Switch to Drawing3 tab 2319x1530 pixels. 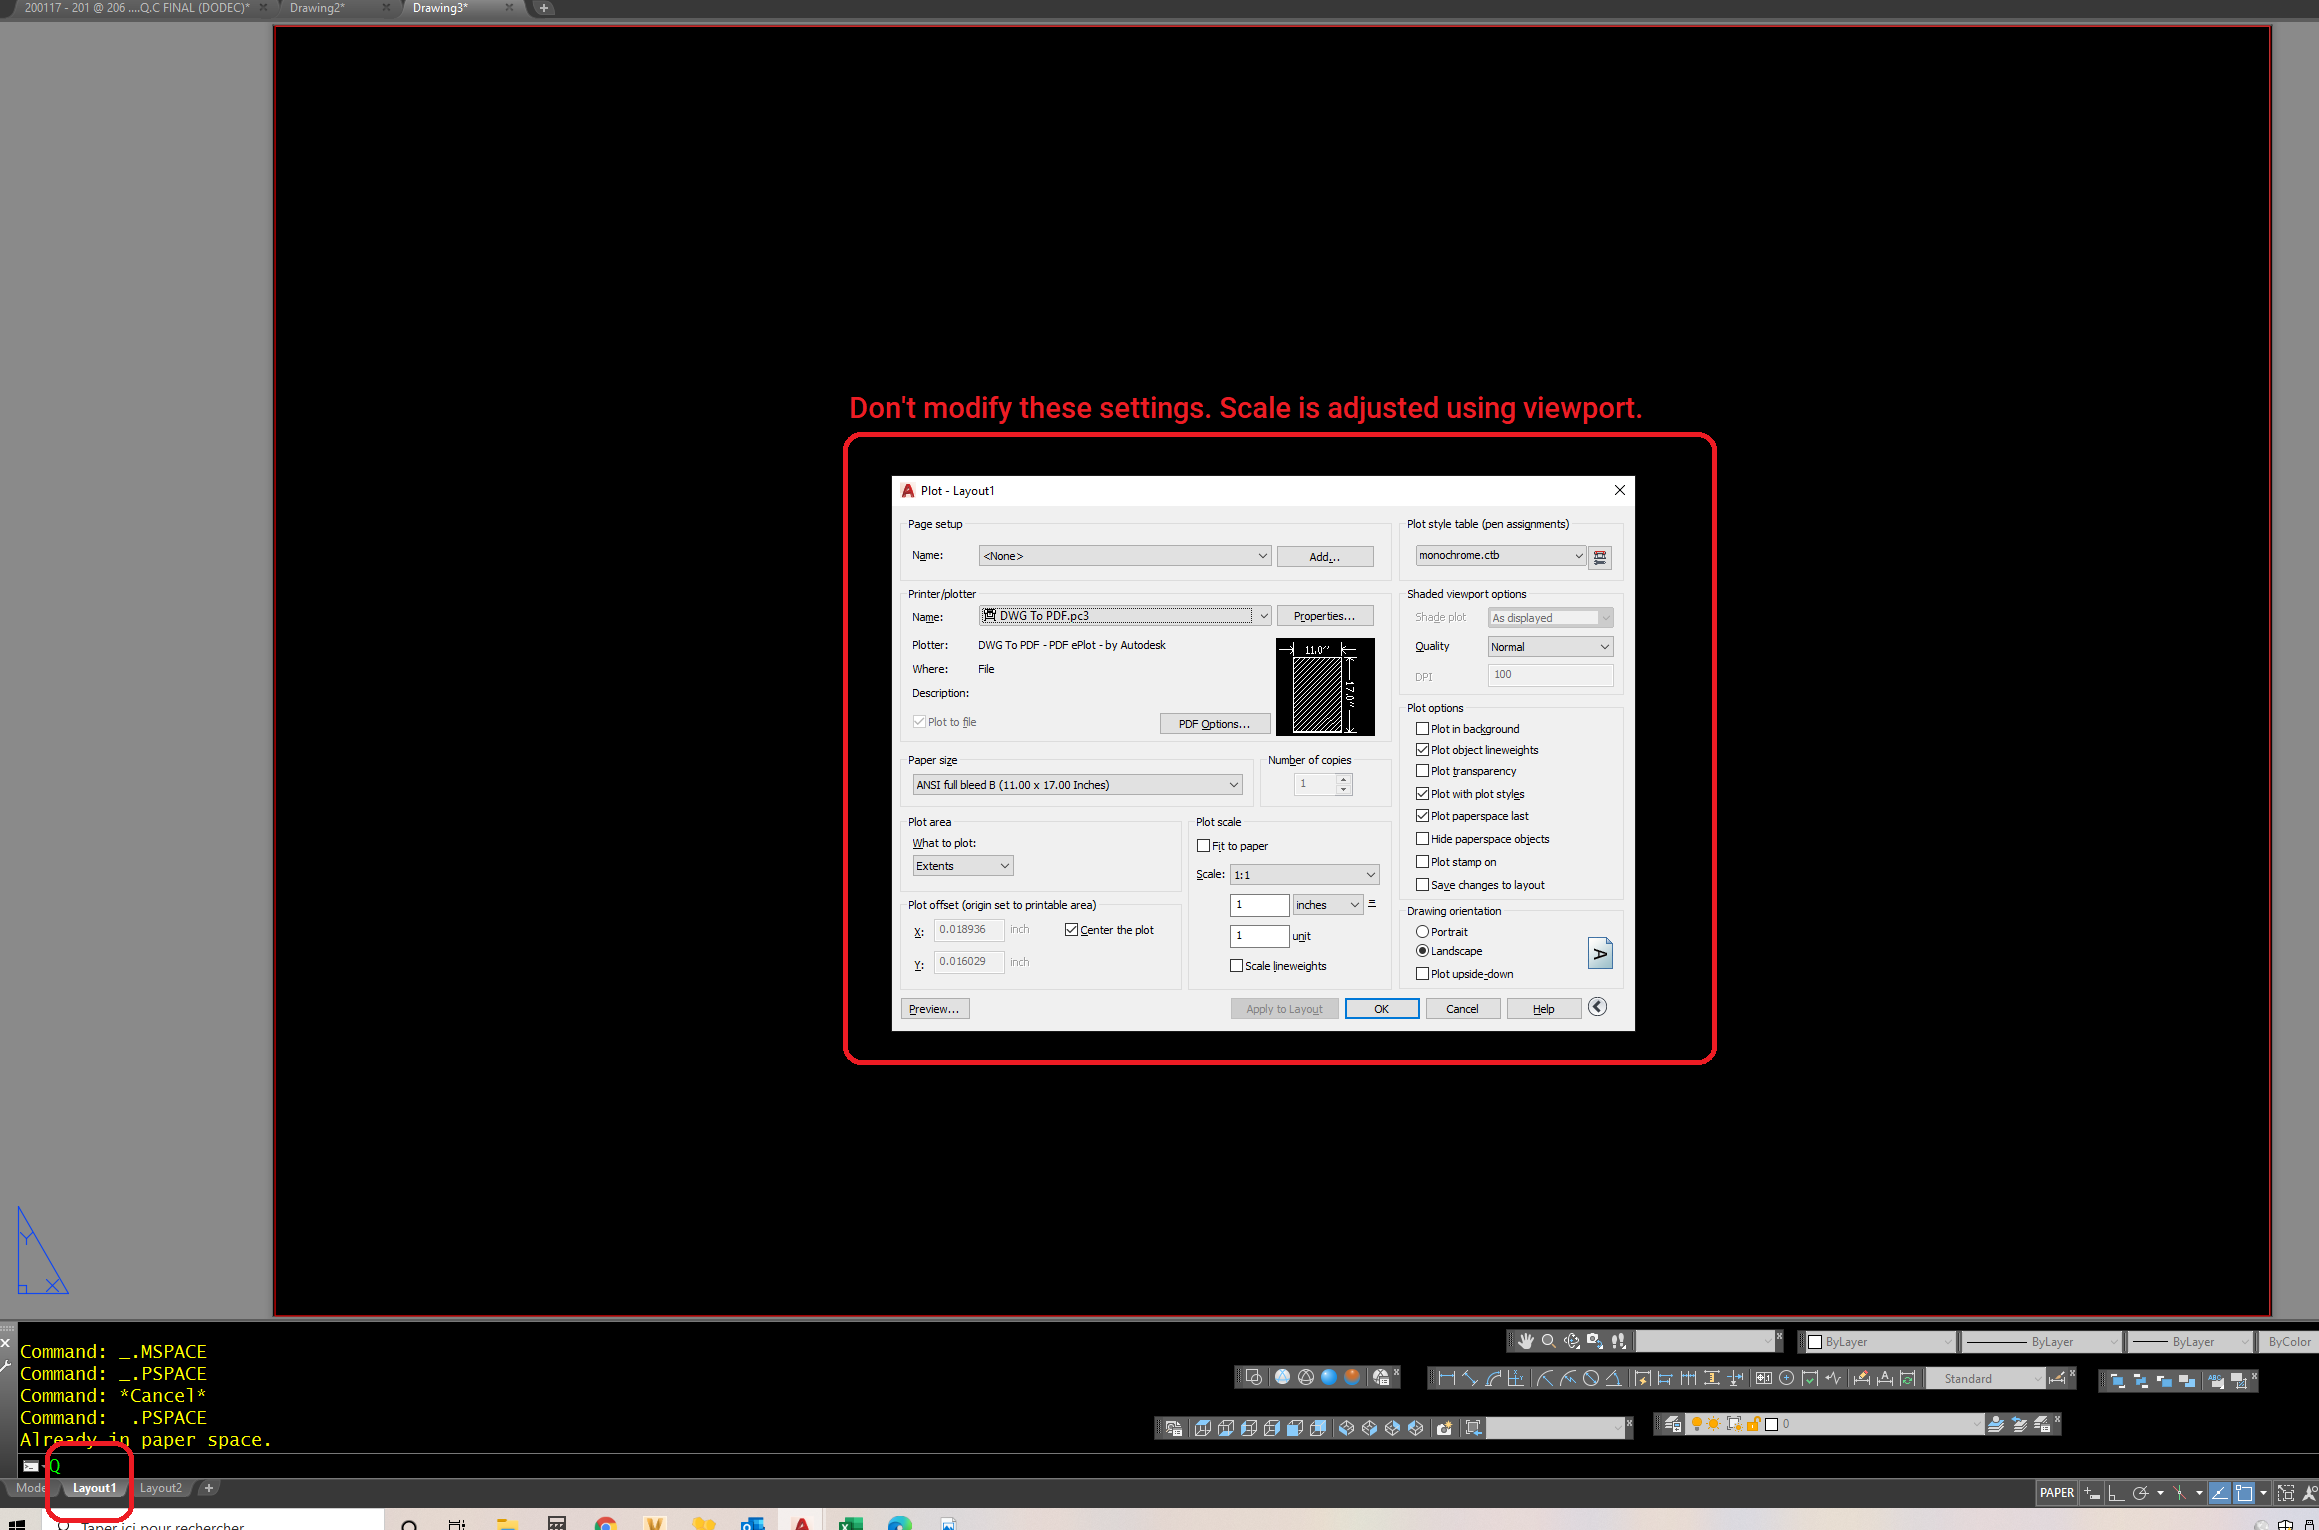pyautogui.click(x=437, y=9)
